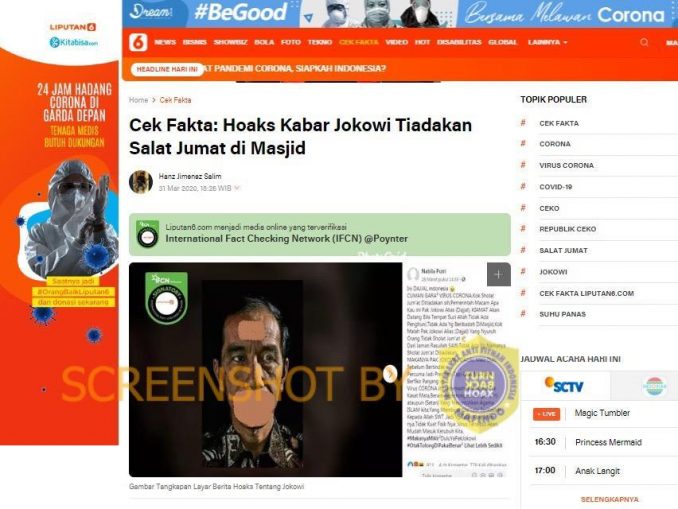This screenshot has width=678, height=509.
Task: Open the Salat Jumat popular topic
Action: point(563,250)
